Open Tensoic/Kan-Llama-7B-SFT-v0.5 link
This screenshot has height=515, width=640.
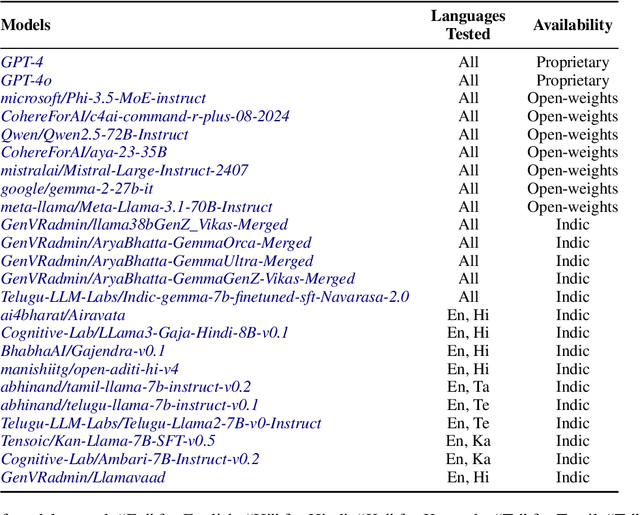[108, 441]
